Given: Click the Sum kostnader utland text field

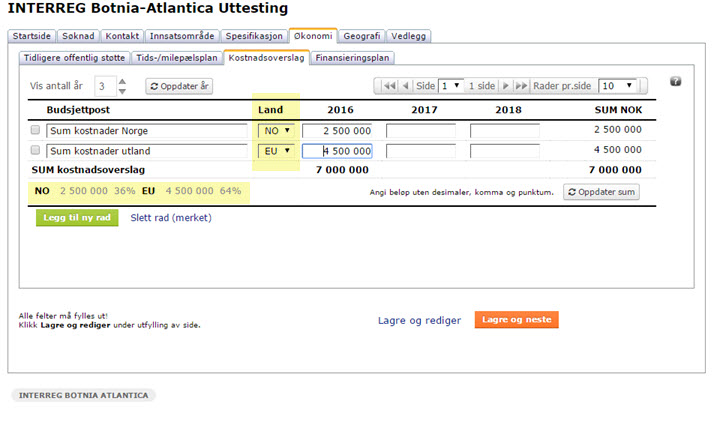Looking at the screenshot, I should tap(147, 151).
